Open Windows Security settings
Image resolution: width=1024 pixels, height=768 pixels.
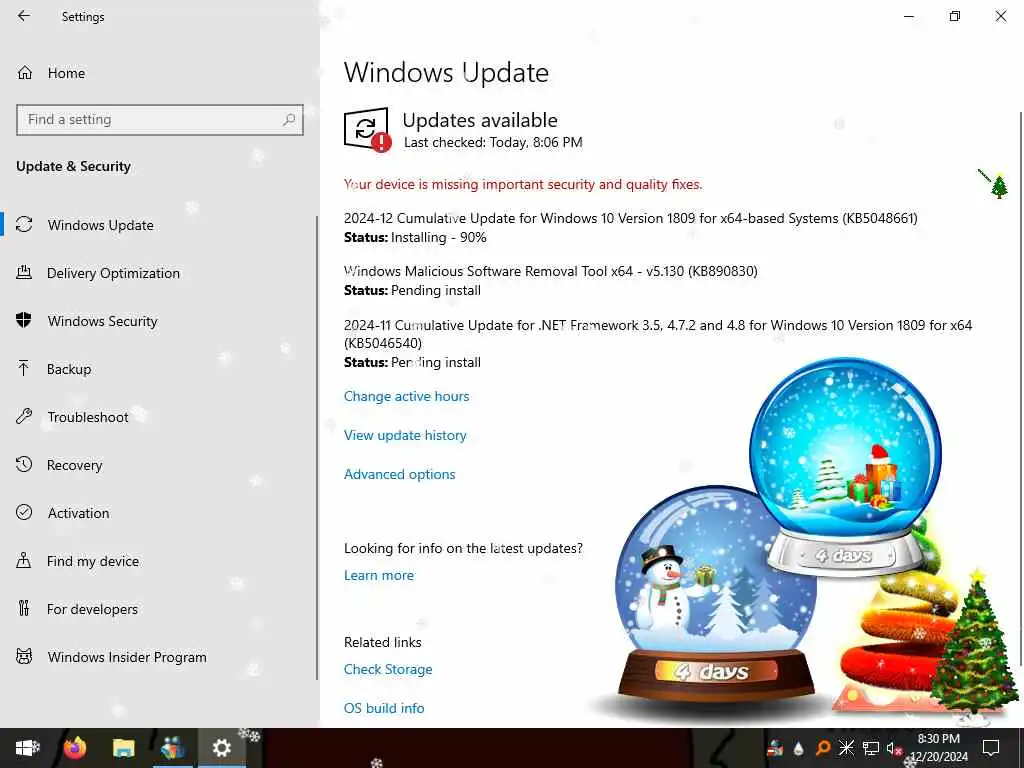click(103, 321)
